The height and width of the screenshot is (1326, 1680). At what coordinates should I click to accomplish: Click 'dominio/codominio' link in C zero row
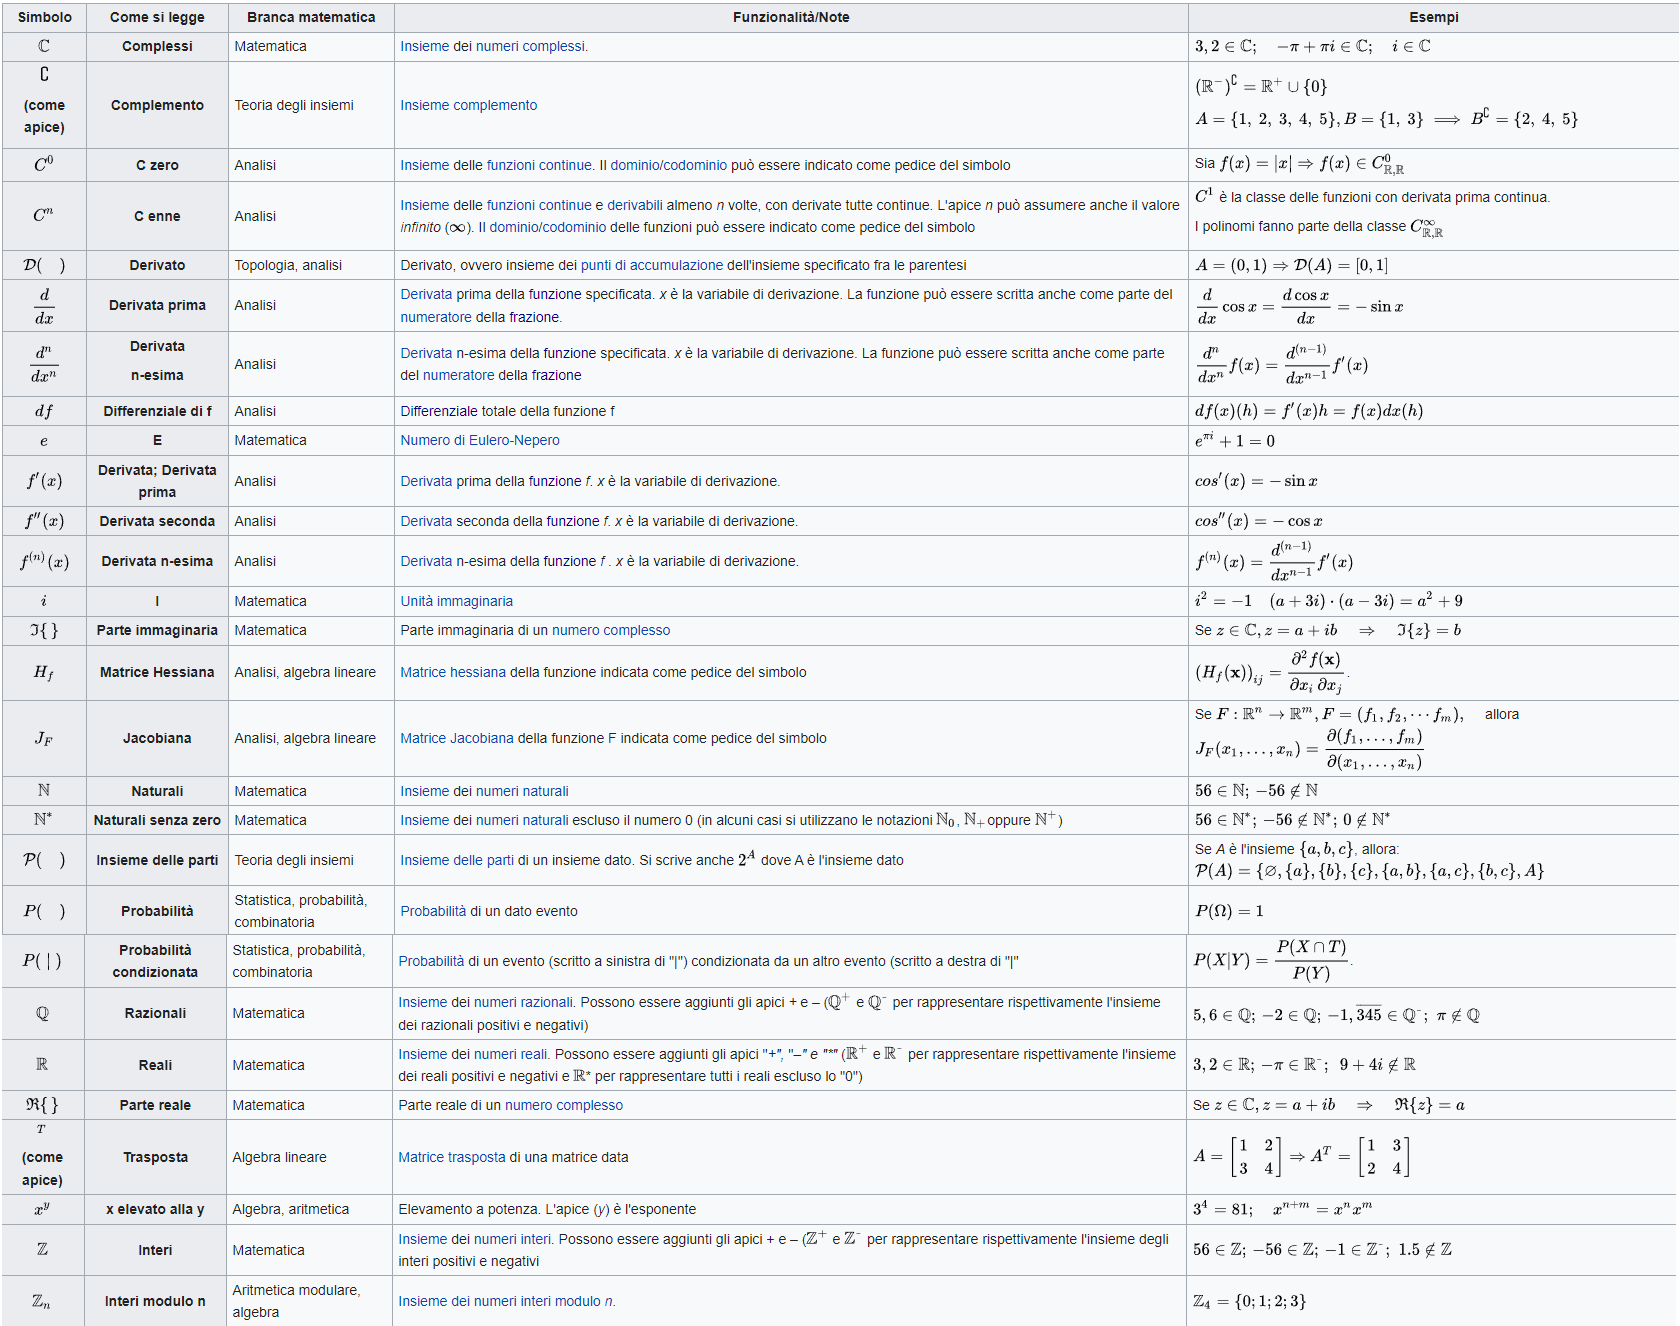coord(669,165)
